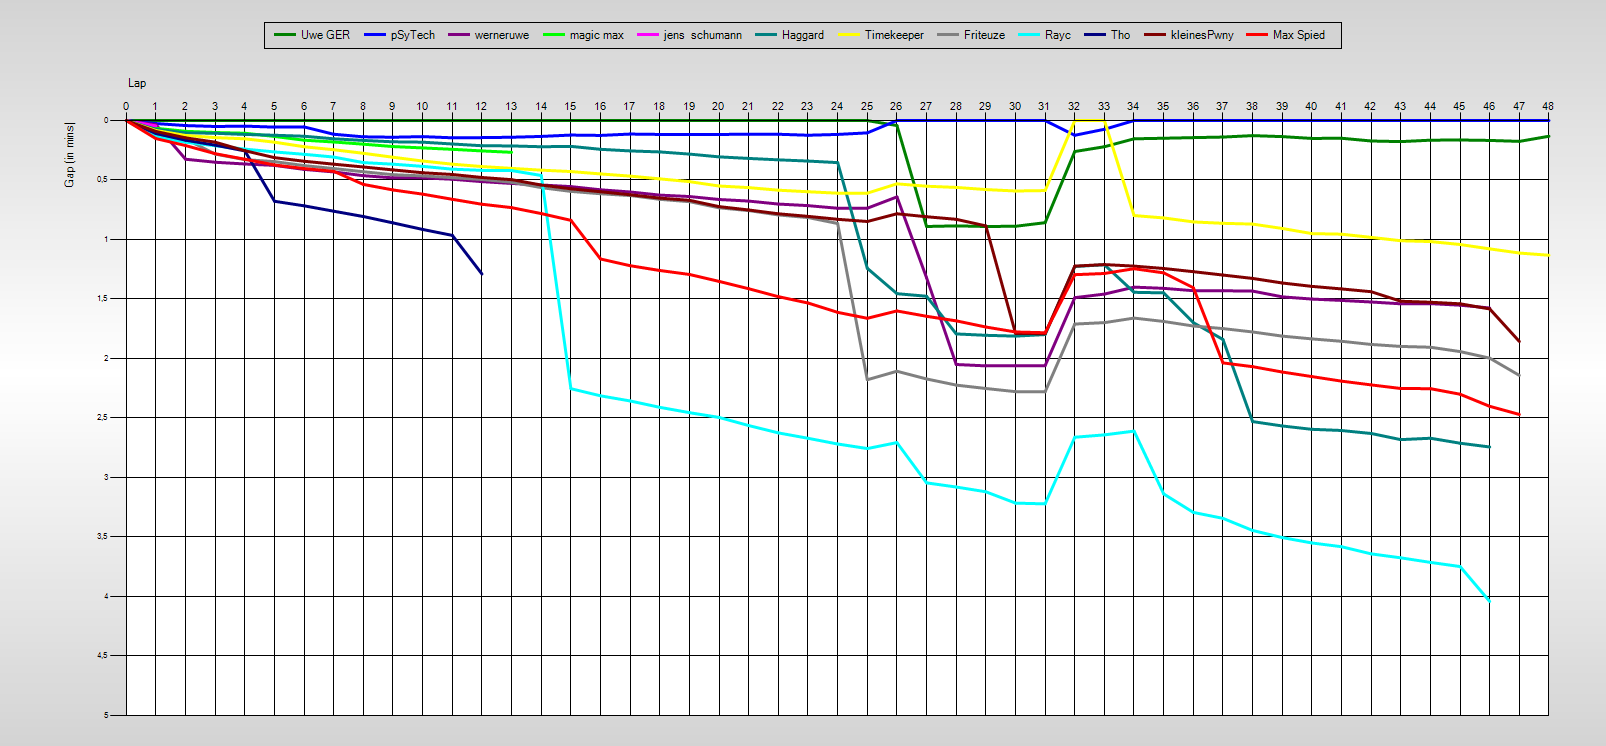Select lap 32 on the lap axis
This screenshot has height=746, width=1606.
[x=1074, y=106]
